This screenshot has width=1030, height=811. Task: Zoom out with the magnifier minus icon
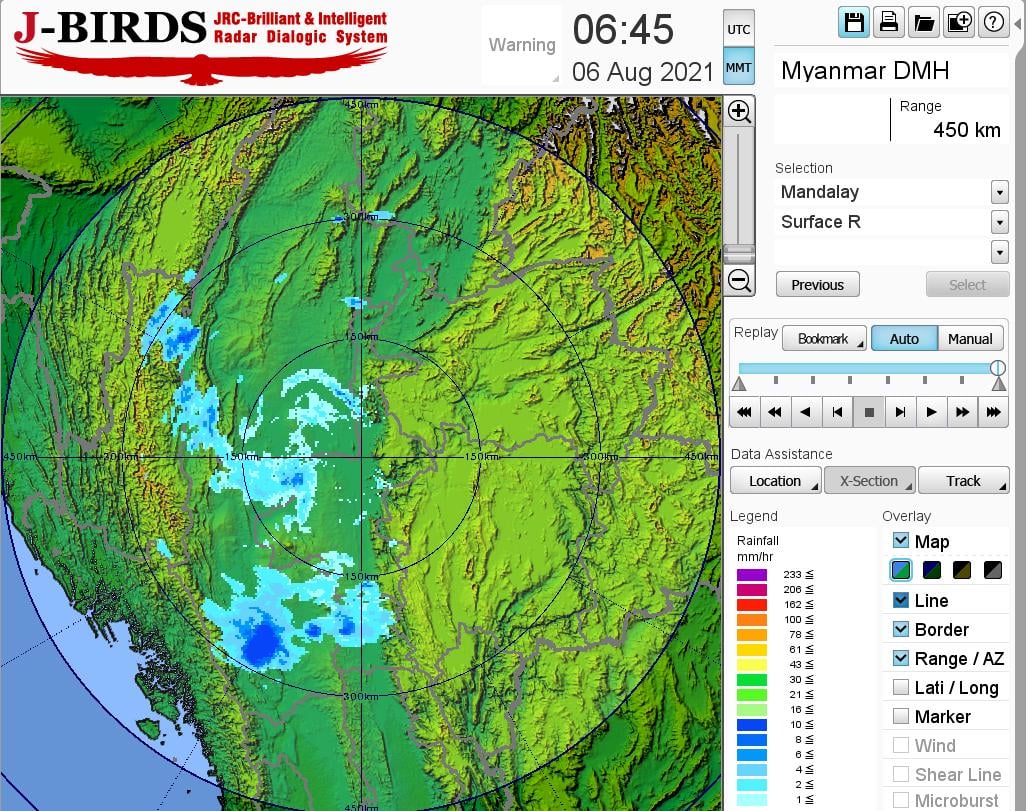pos(739,281)
